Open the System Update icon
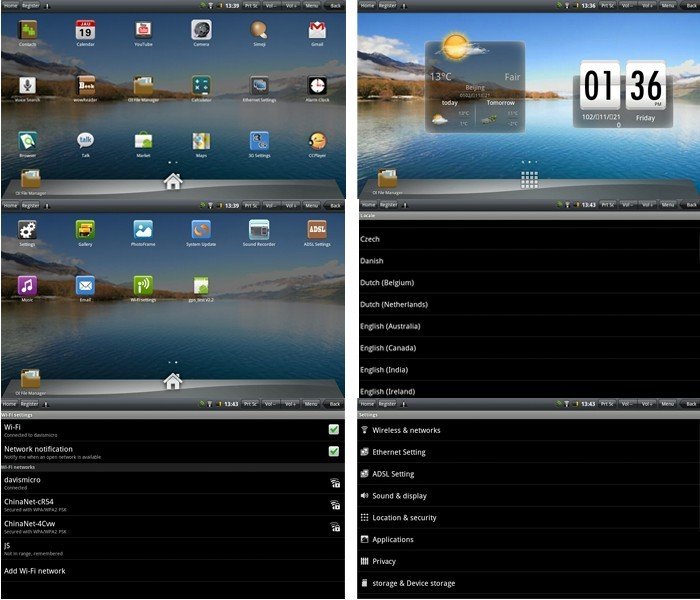The width and height of the screenshot is (700, 600). (201, 230)
